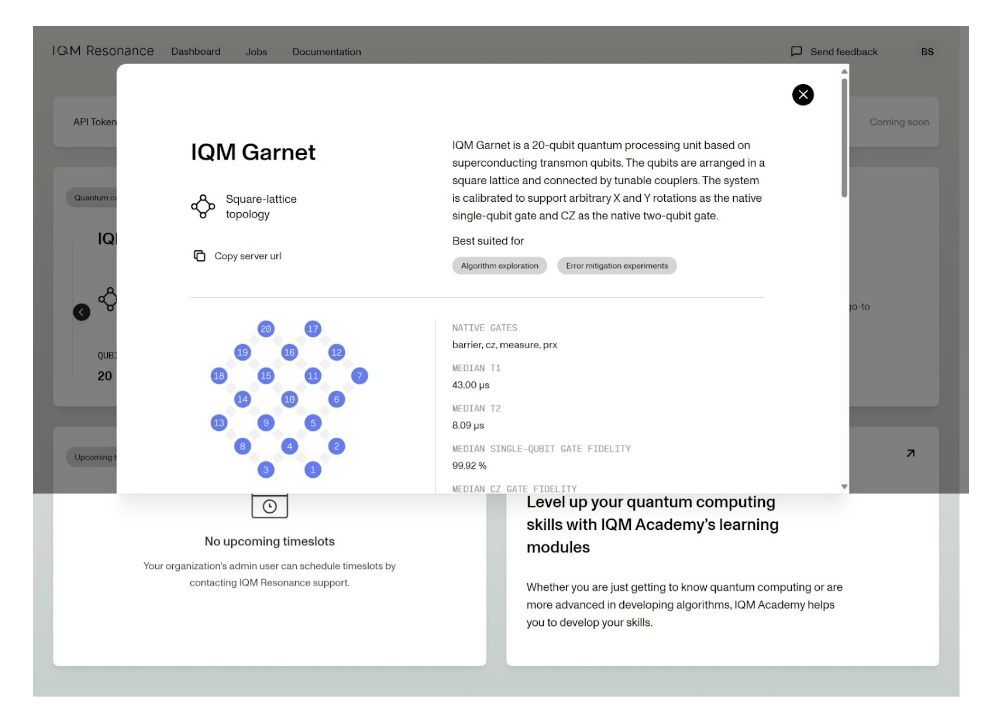Open the BS user avatar menu
The image size is (988, 704).
click(927, 52)
